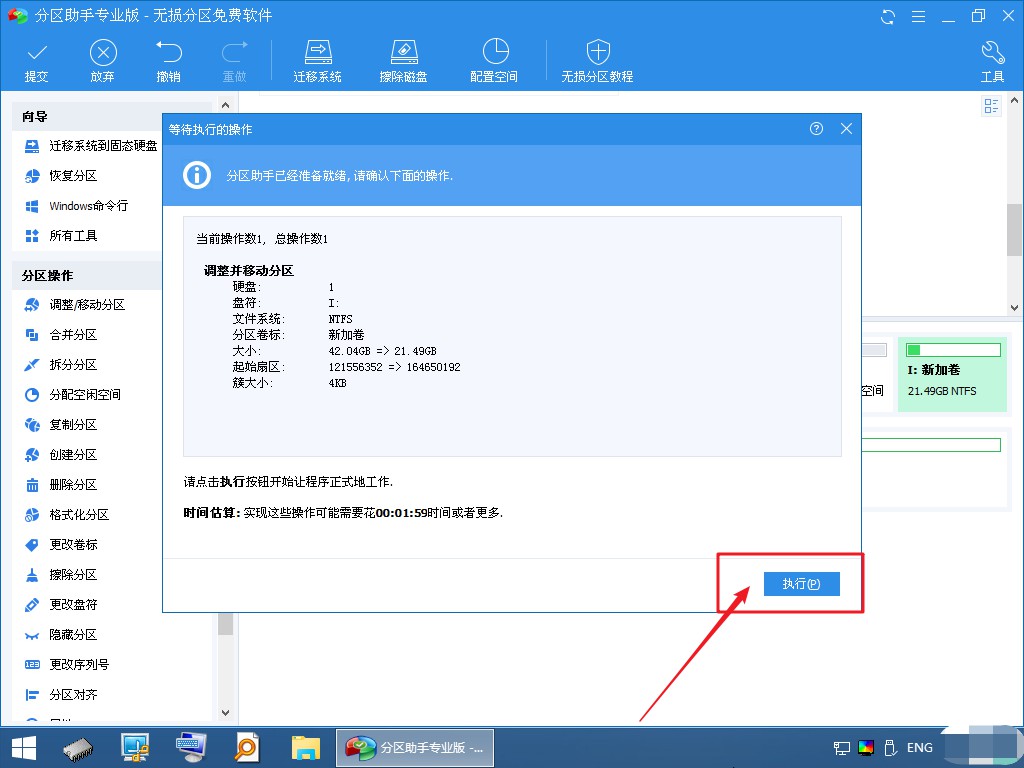Select 隐藏分区 operation
This screenshot has width=1024, height=768.
click(x=61, y=635)
